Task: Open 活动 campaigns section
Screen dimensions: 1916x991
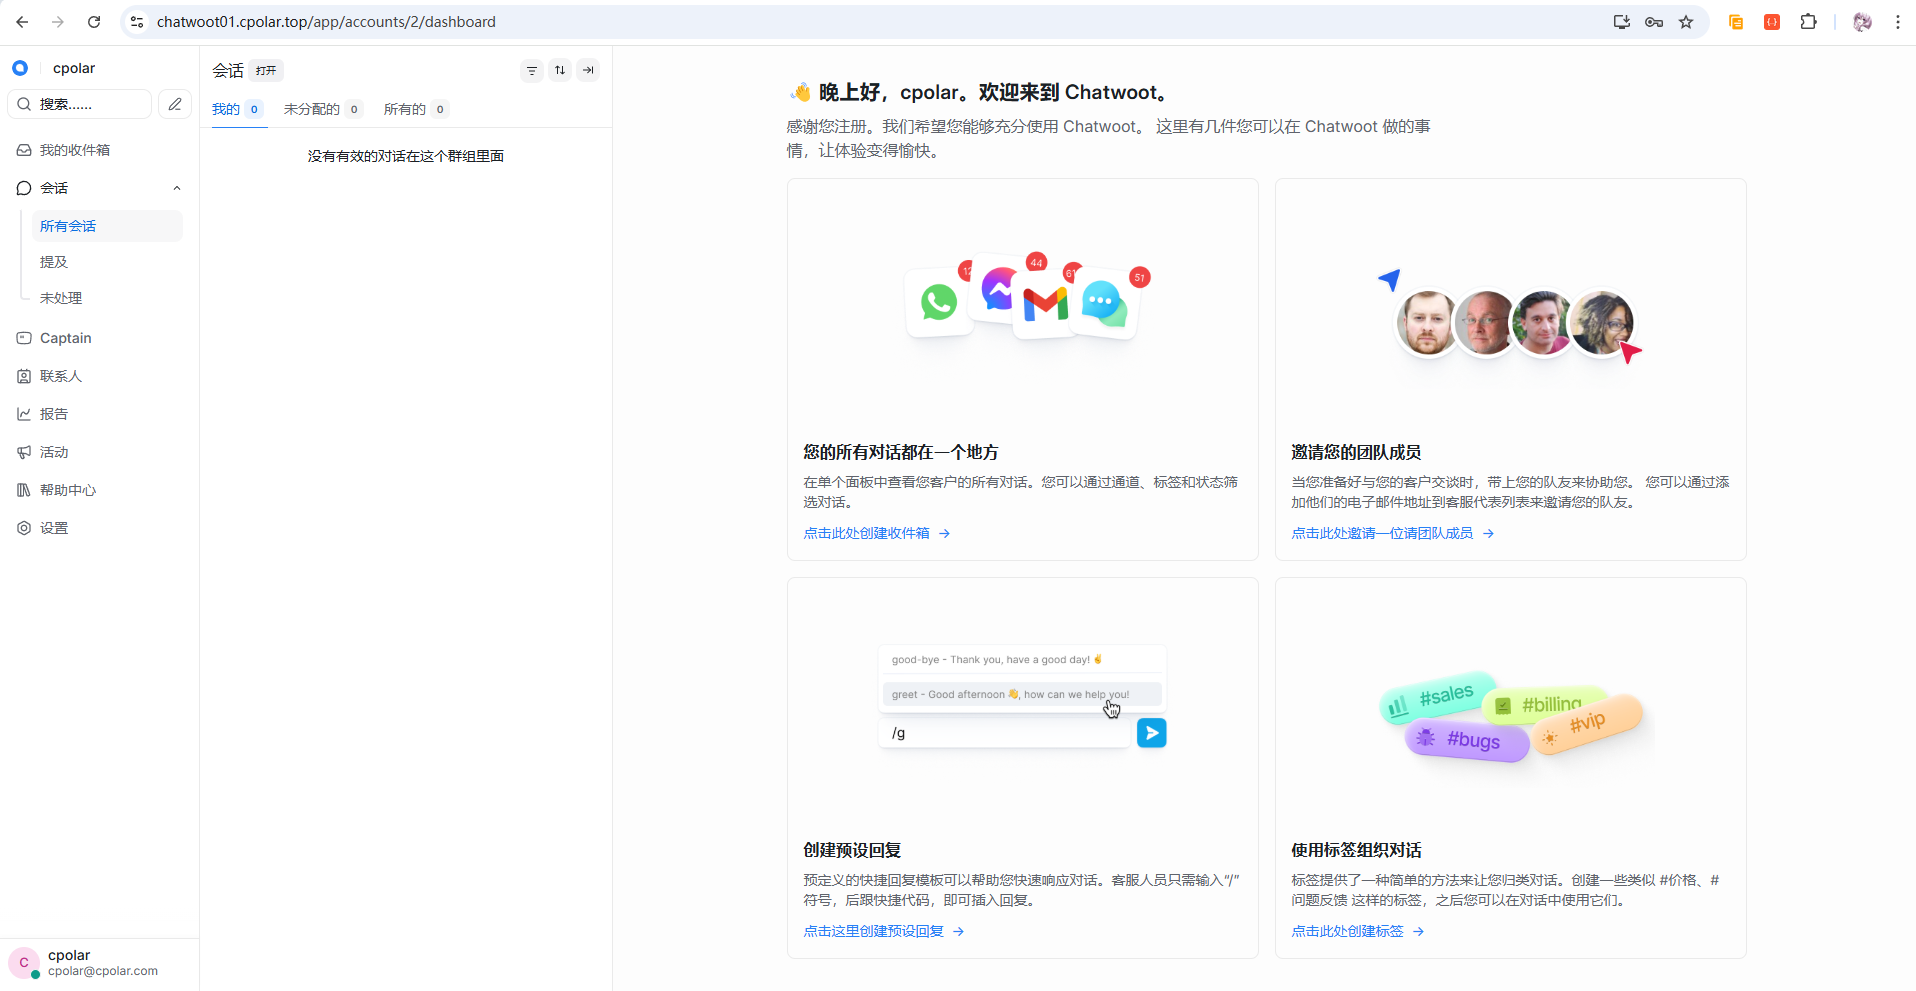Action: click(x=54, y=452)
